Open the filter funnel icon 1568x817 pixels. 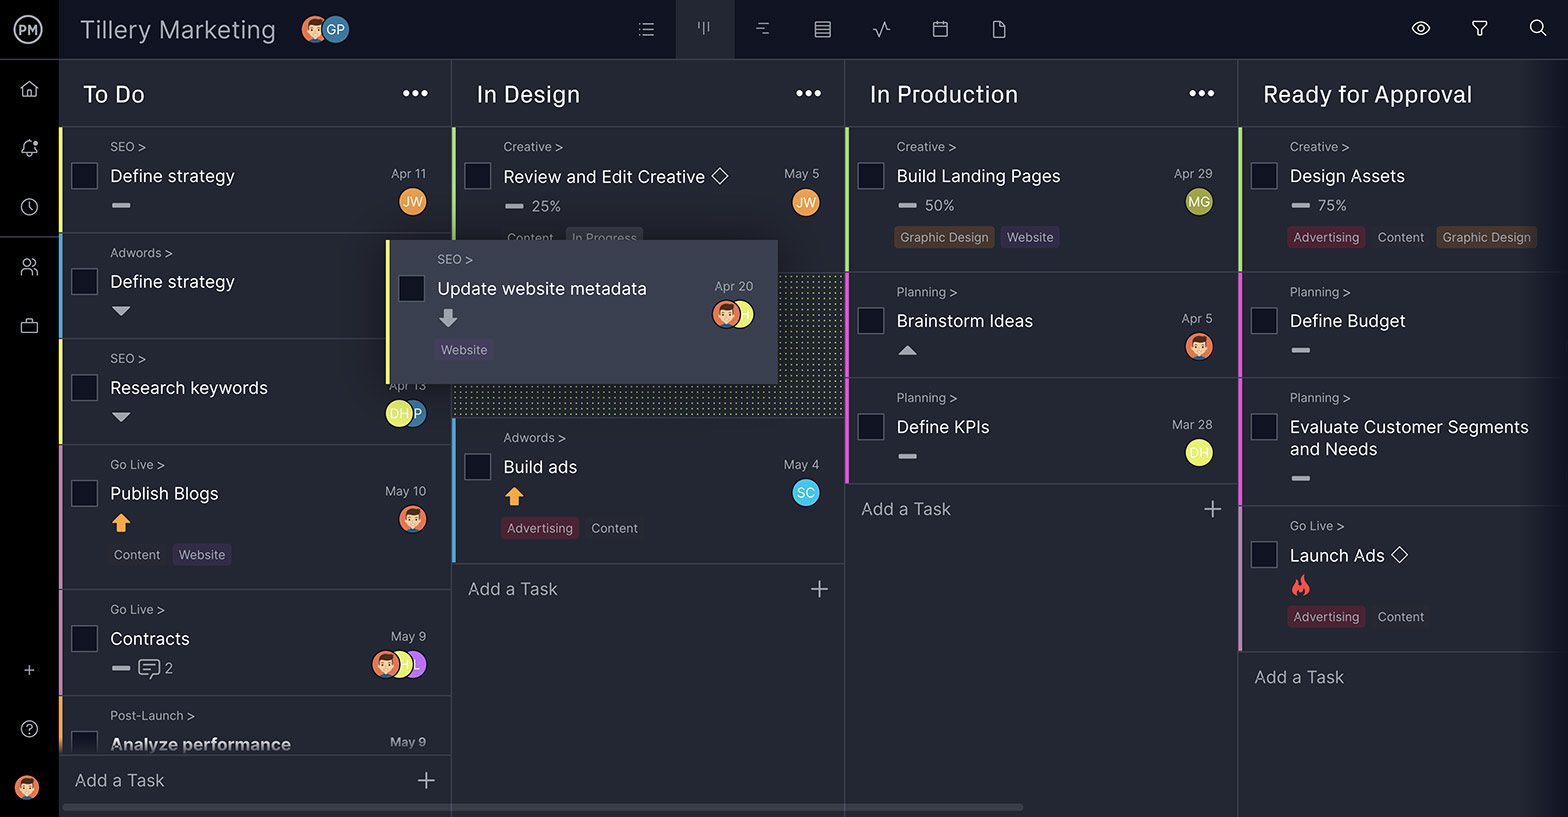(x=1479, y=29)
